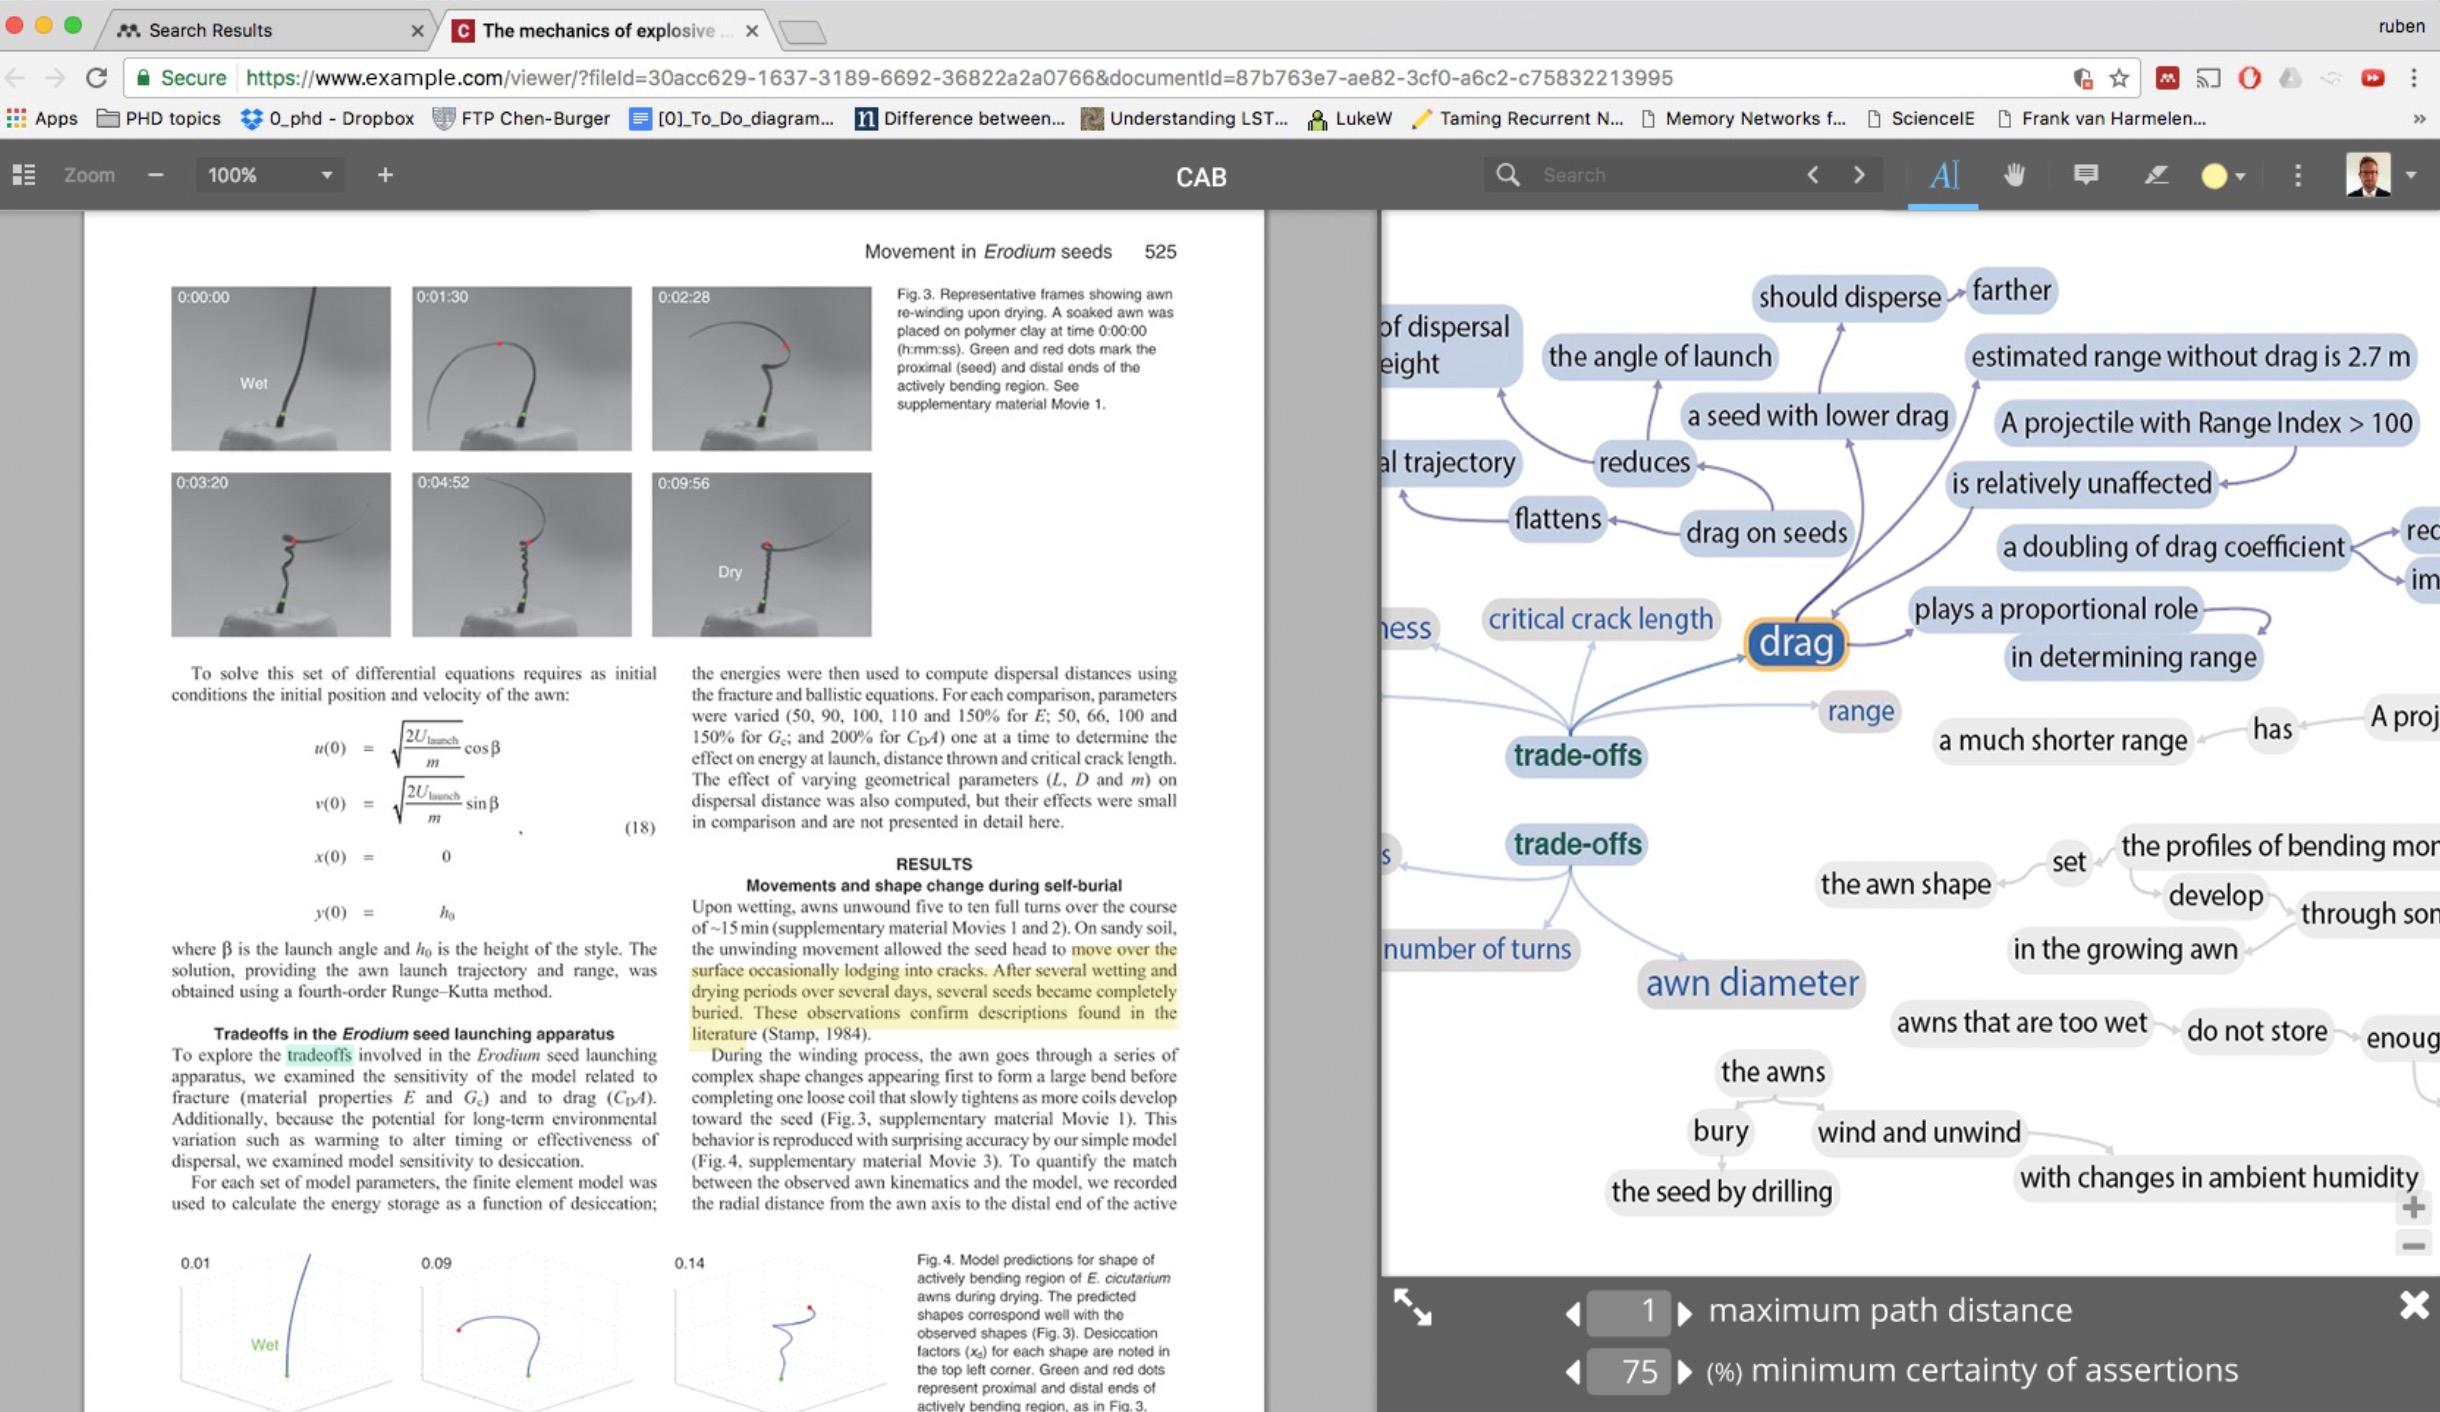Zoom out with the minus button
Screen dimensions: 2440x1412
tap(155, 175)
